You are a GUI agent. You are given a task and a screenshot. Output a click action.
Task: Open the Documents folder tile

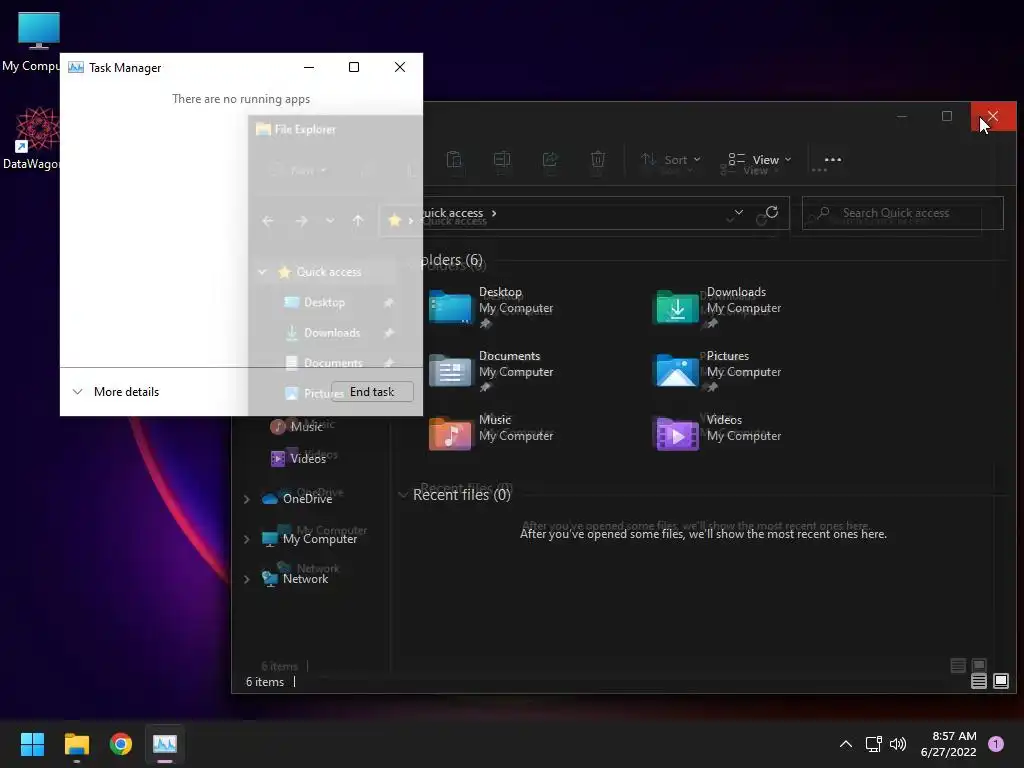pos(491,371)
